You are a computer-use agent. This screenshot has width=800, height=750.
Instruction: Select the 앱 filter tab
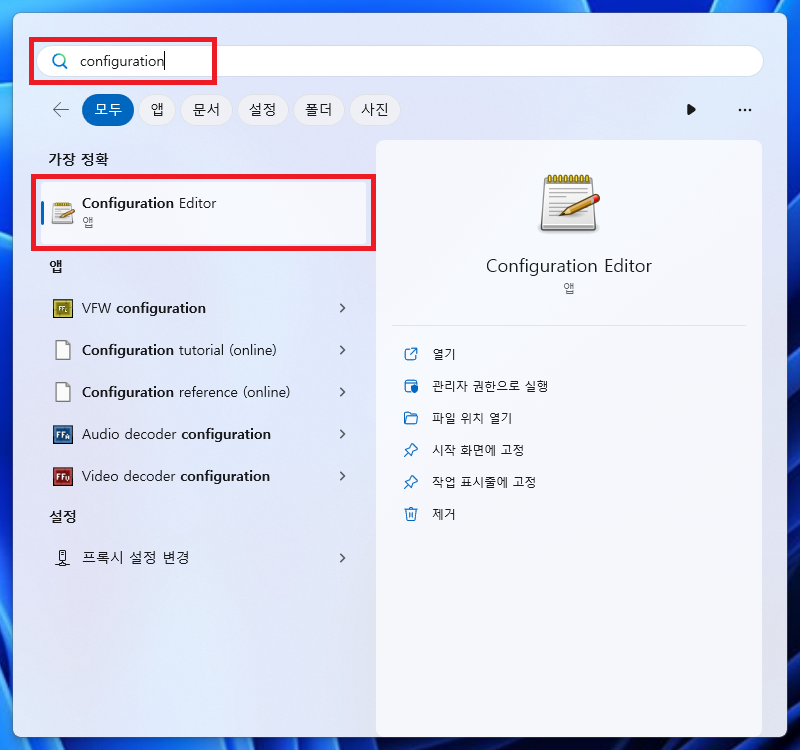(157, 110)
